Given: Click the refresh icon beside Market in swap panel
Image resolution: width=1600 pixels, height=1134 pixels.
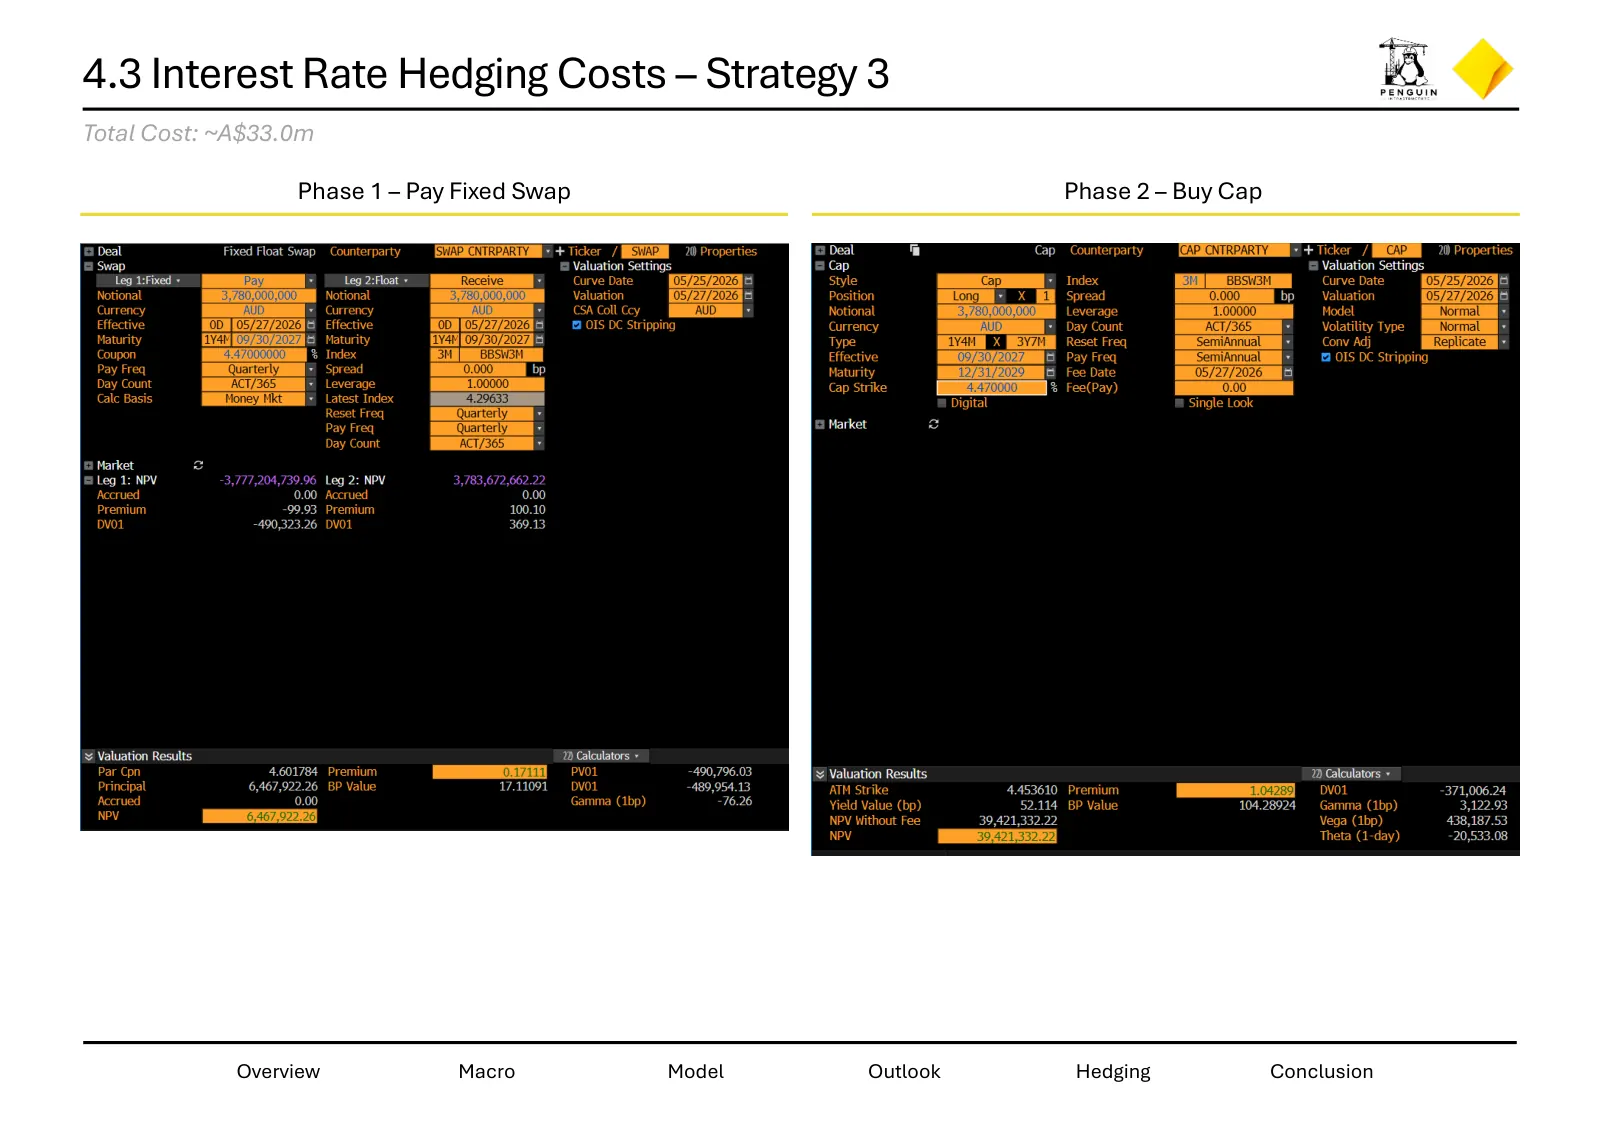Looking at the screenshot, I should point(198,465).
